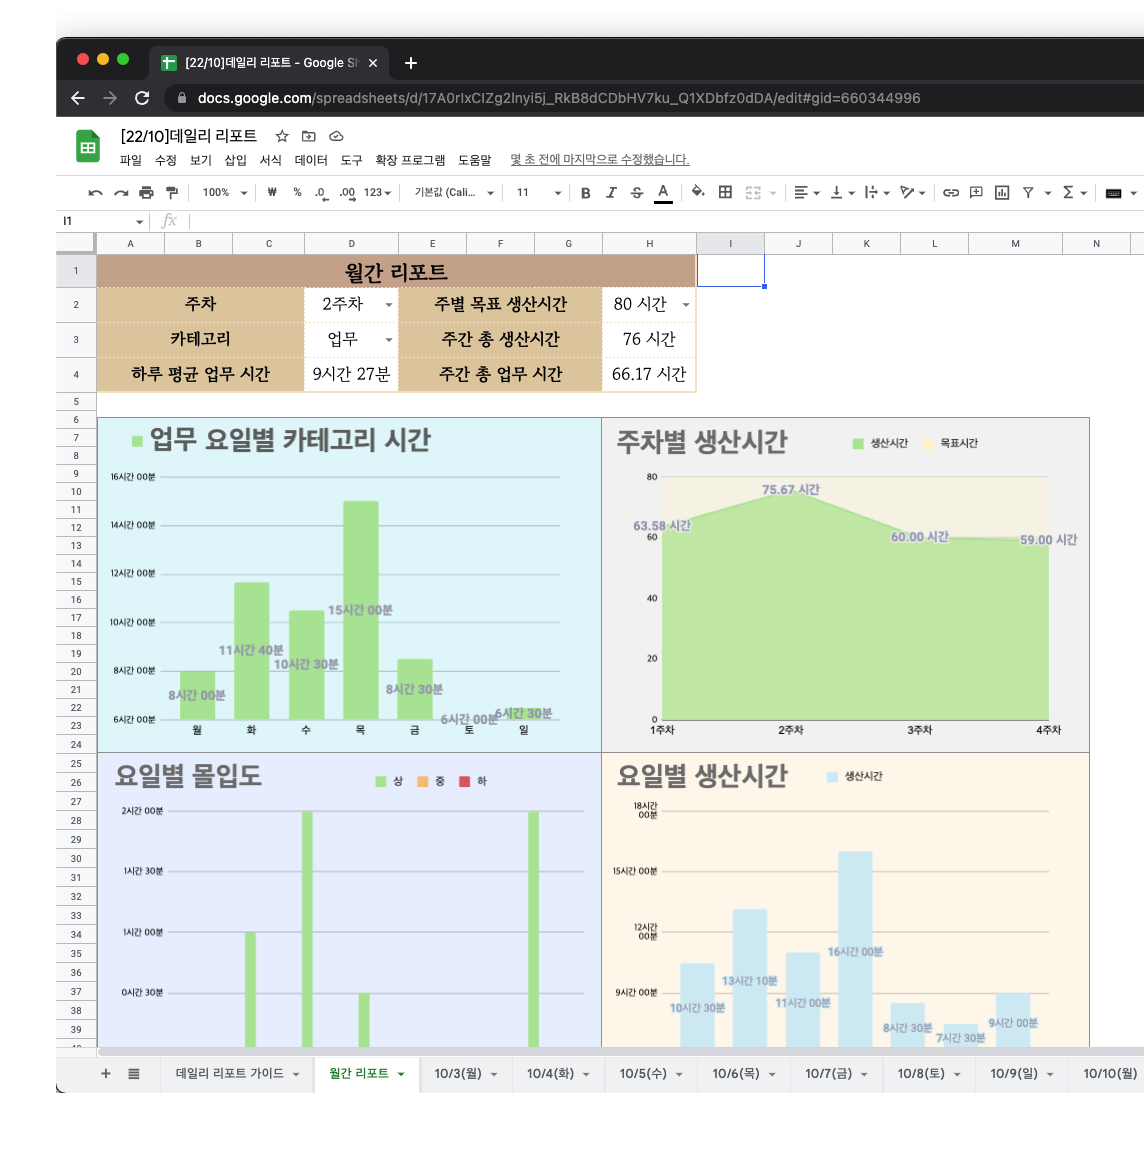
Task: Click the undo icon in toolbar
Action: 95,193
